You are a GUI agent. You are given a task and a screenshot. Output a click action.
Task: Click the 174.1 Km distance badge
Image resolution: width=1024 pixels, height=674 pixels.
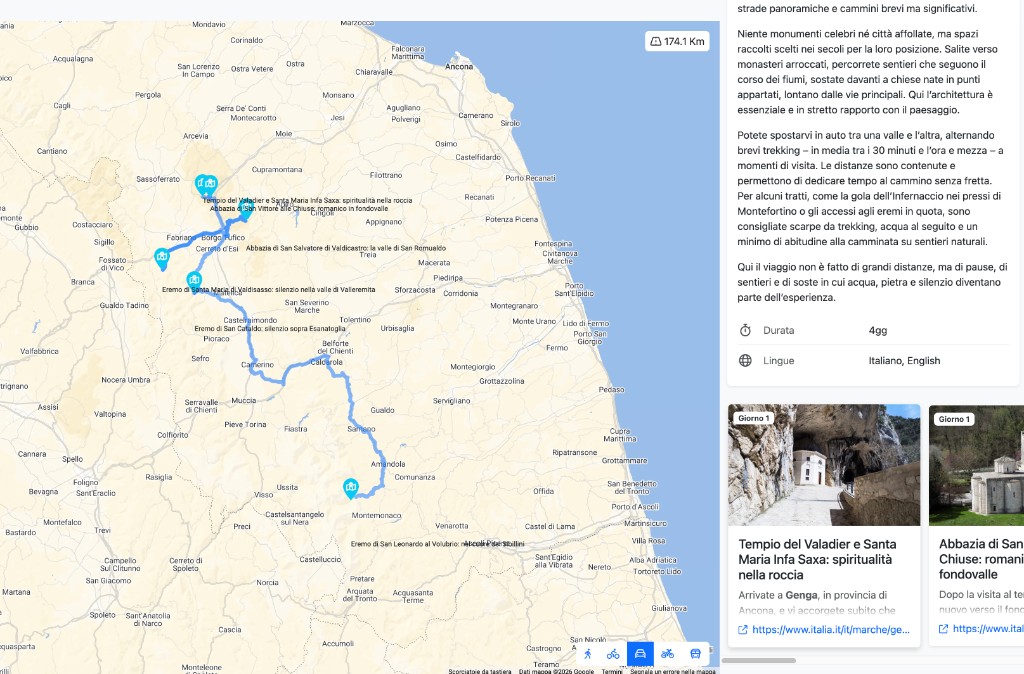click(x=677, y=41)
